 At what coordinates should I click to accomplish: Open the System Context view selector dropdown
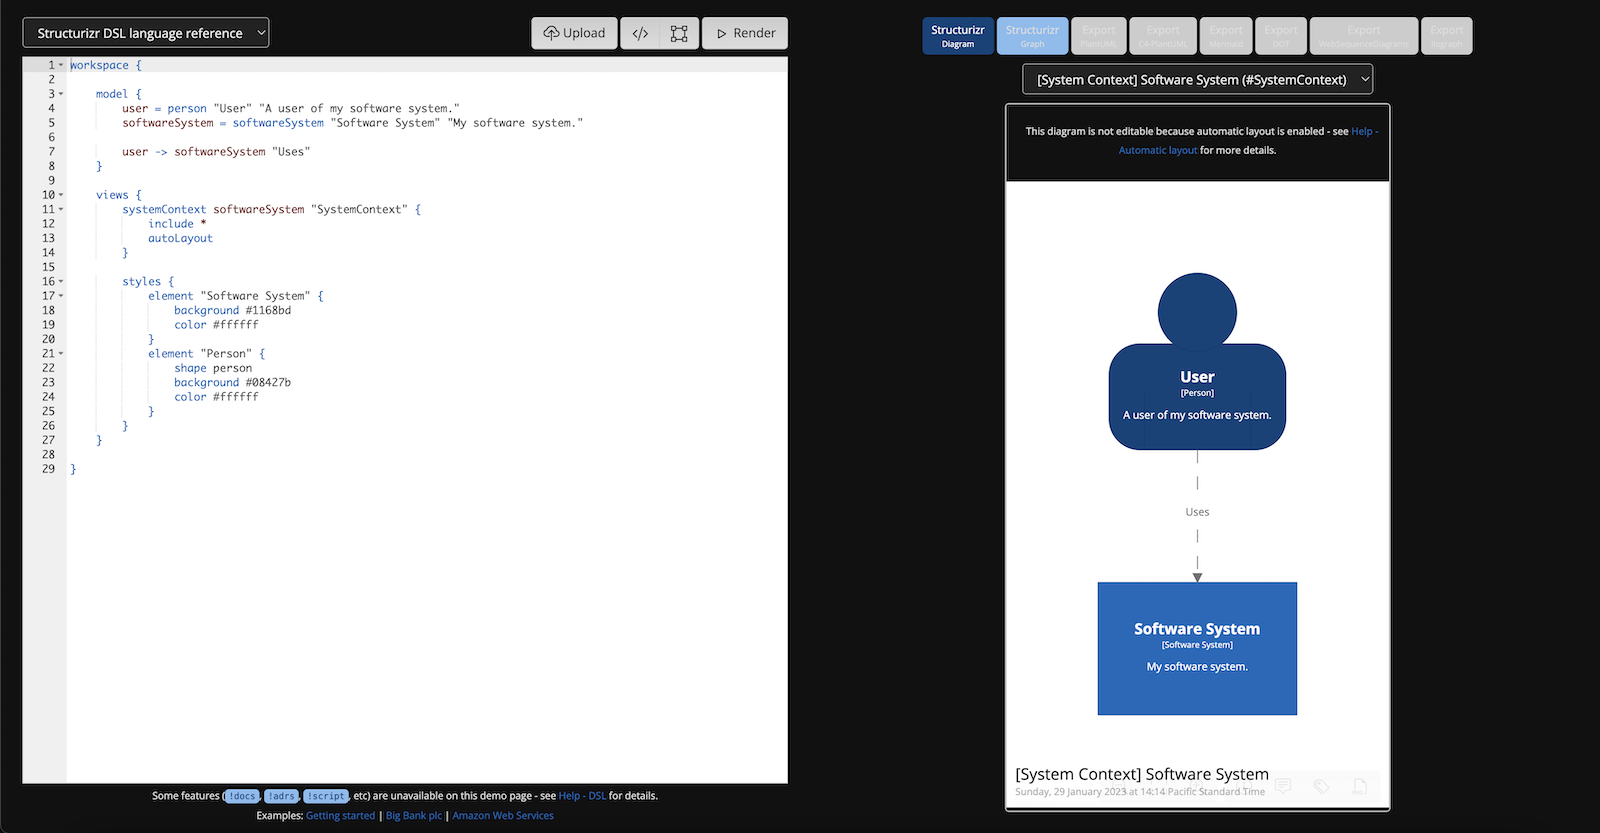(1197, 79)
